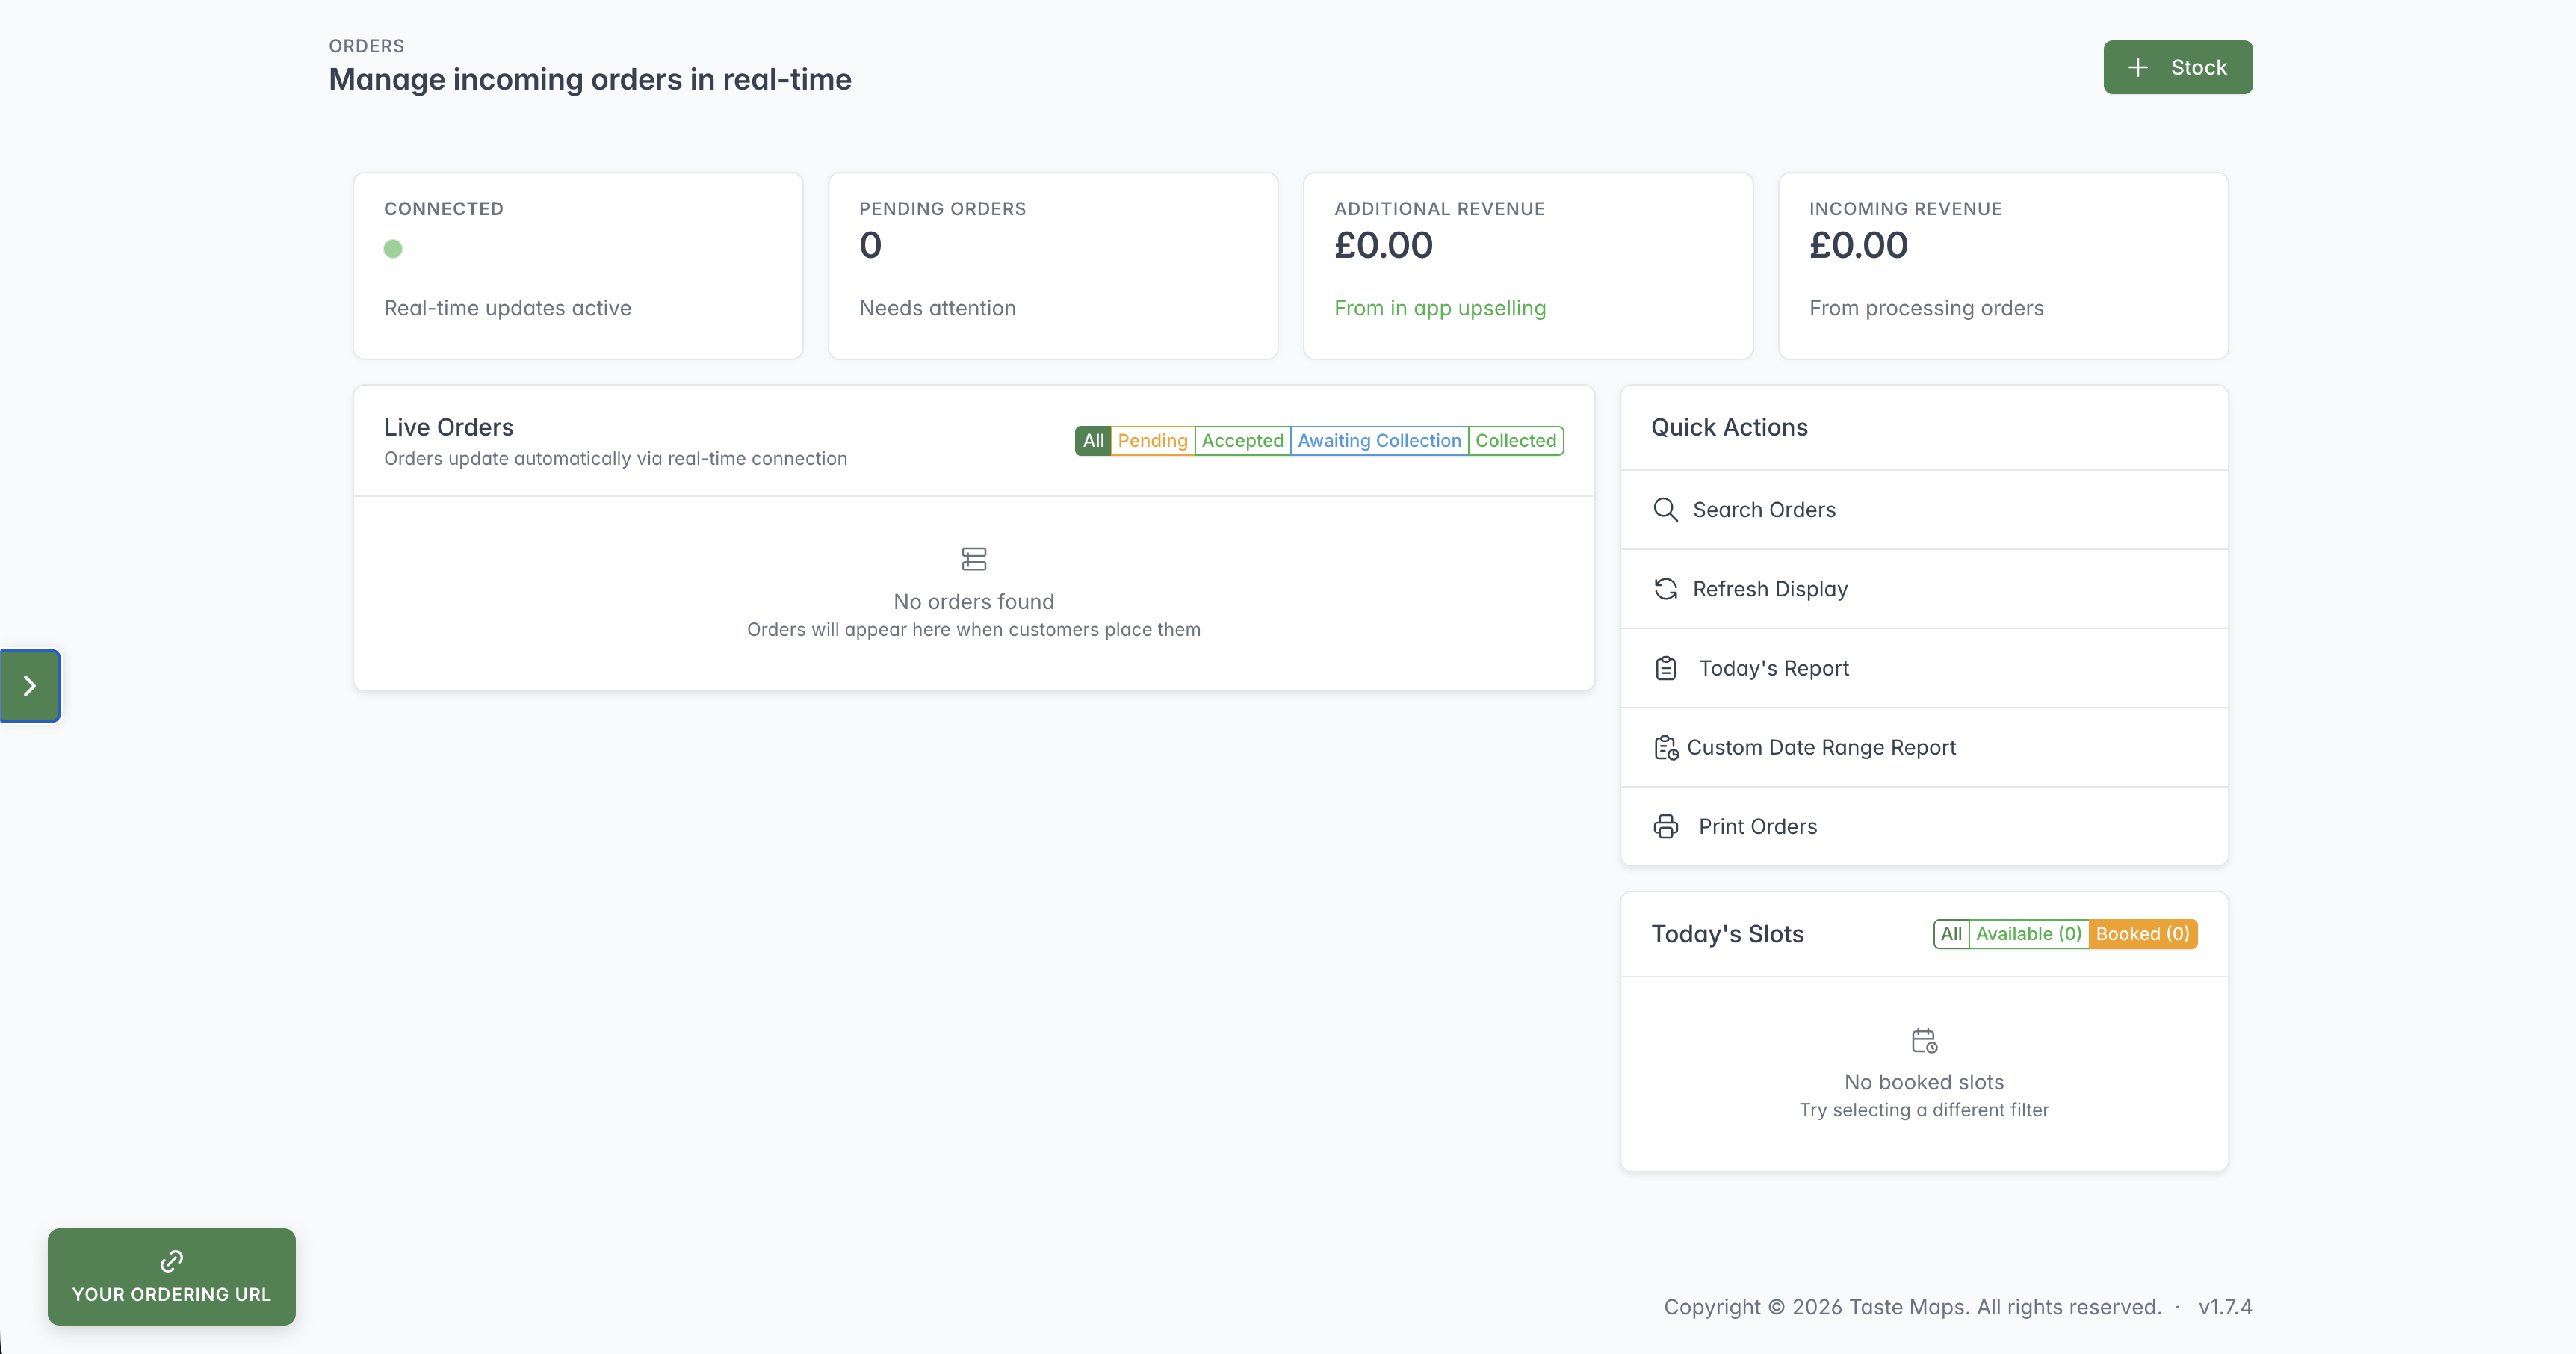The width and height of the screenshot is (2576, 1354).
Task: Click the Today's Report clipboard icon
Action: click(1665, 668)
